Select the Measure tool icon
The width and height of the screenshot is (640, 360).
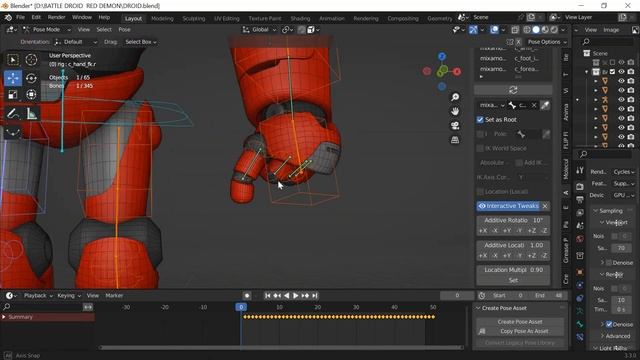[x=31, y=113]
